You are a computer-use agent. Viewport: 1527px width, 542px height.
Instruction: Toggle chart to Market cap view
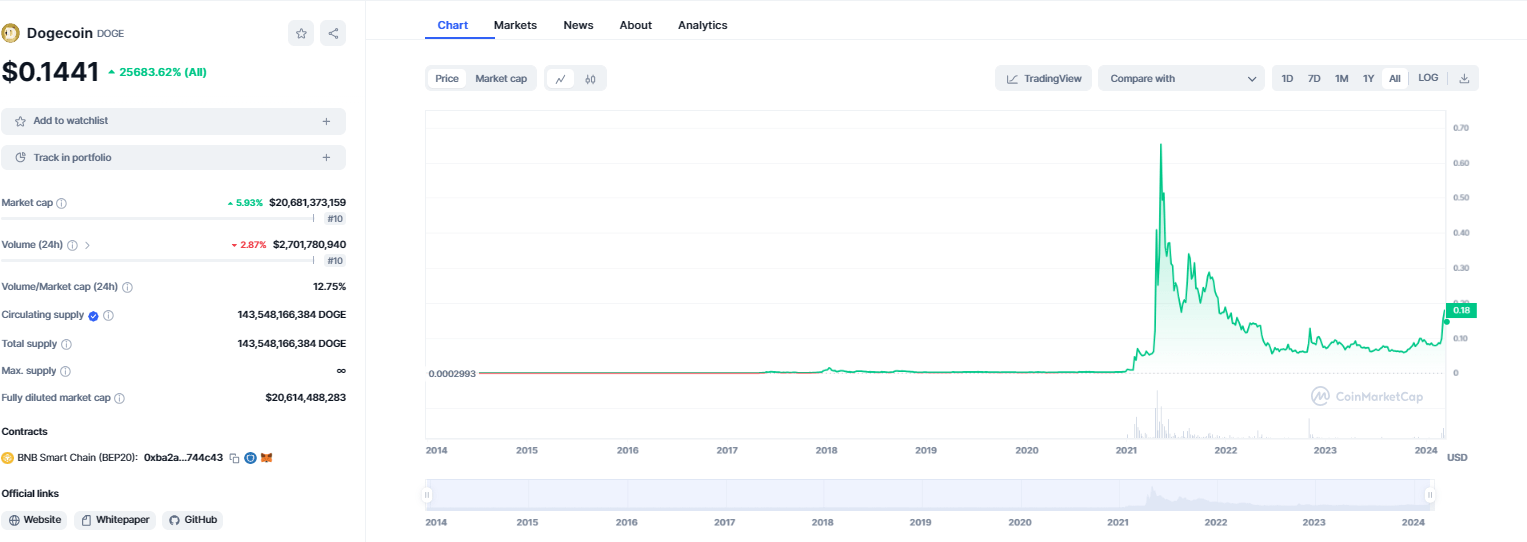point(501,79)
